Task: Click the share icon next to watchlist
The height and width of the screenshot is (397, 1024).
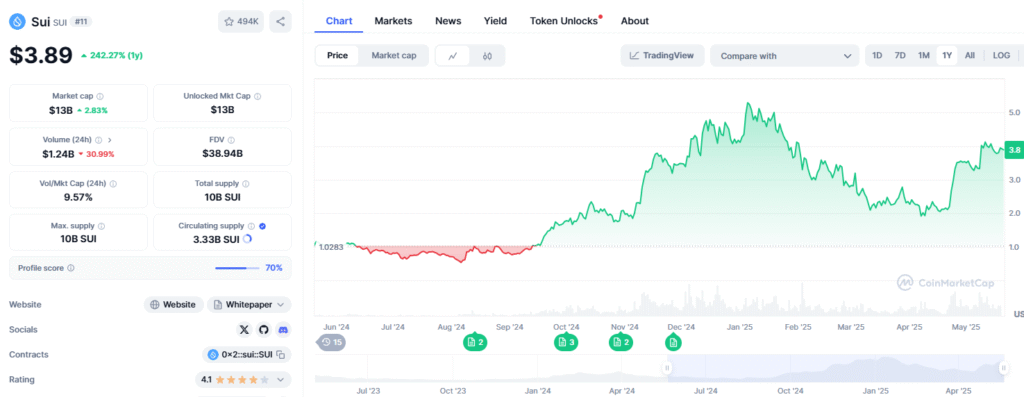Action: pyautogui.click(x=280, y=22)
